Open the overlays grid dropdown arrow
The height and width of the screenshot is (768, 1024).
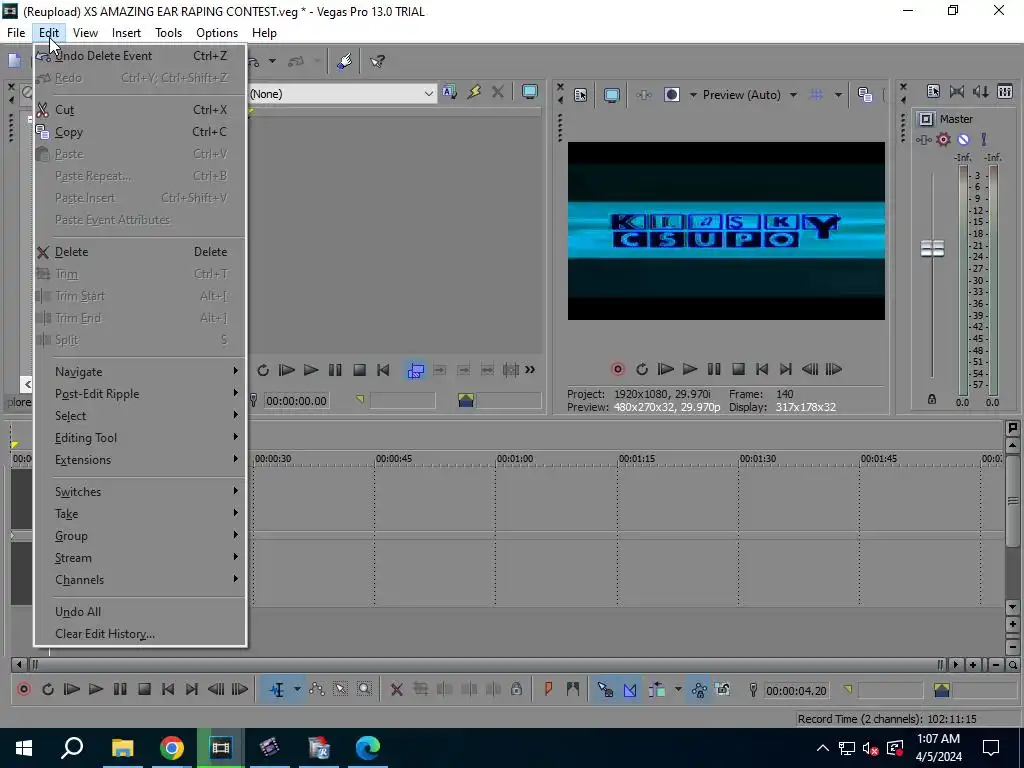[x=838, y=95]
